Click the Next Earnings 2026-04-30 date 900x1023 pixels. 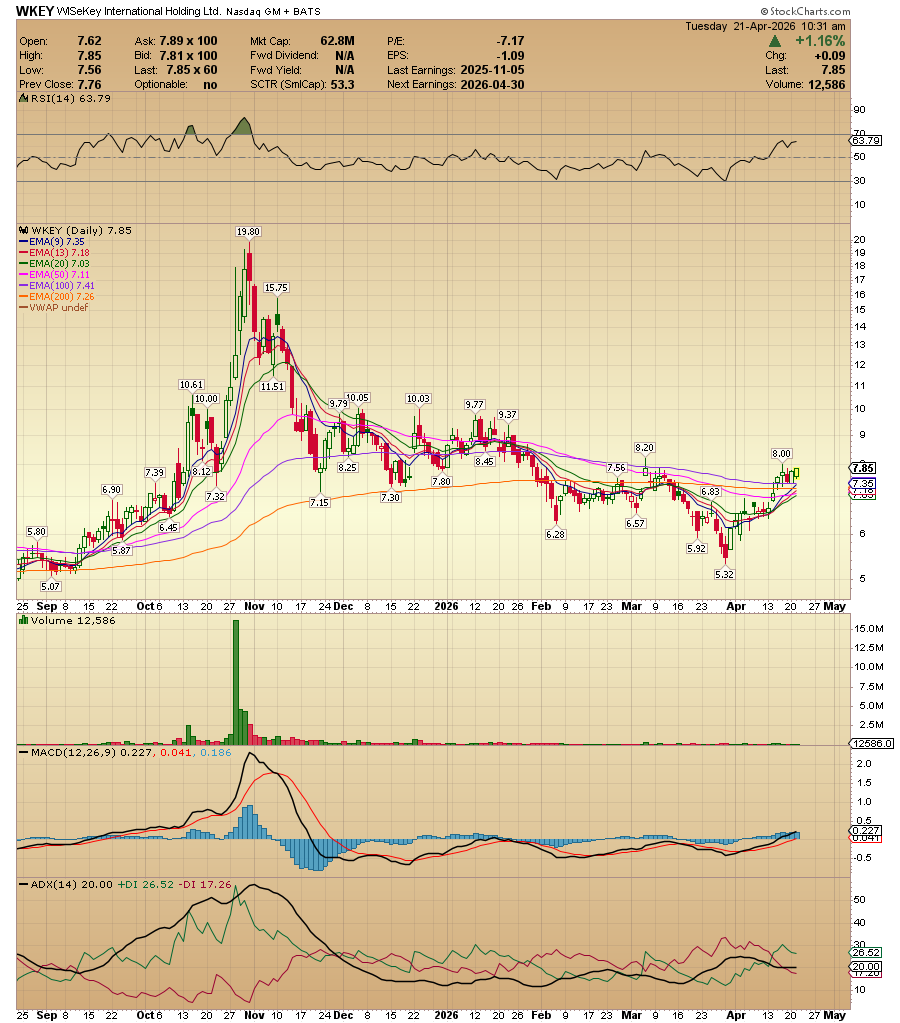coord(492,84)
